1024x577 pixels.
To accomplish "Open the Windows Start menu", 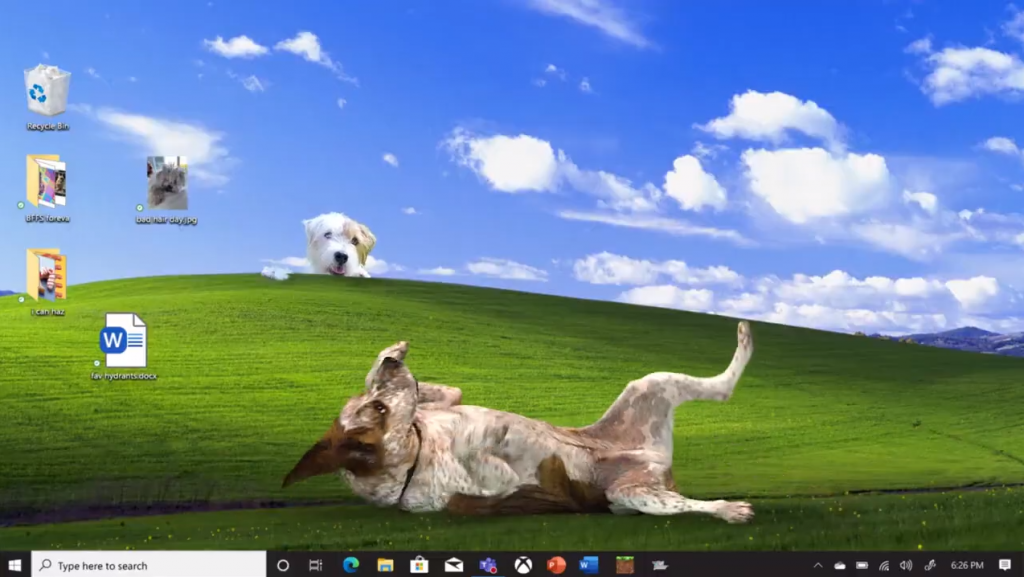I will point(15,565).
